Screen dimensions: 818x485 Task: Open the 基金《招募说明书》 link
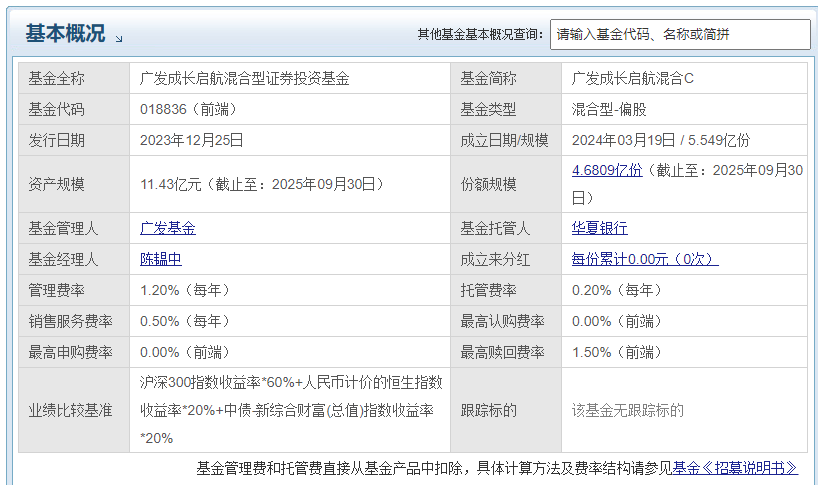click(x=735, y=468)
